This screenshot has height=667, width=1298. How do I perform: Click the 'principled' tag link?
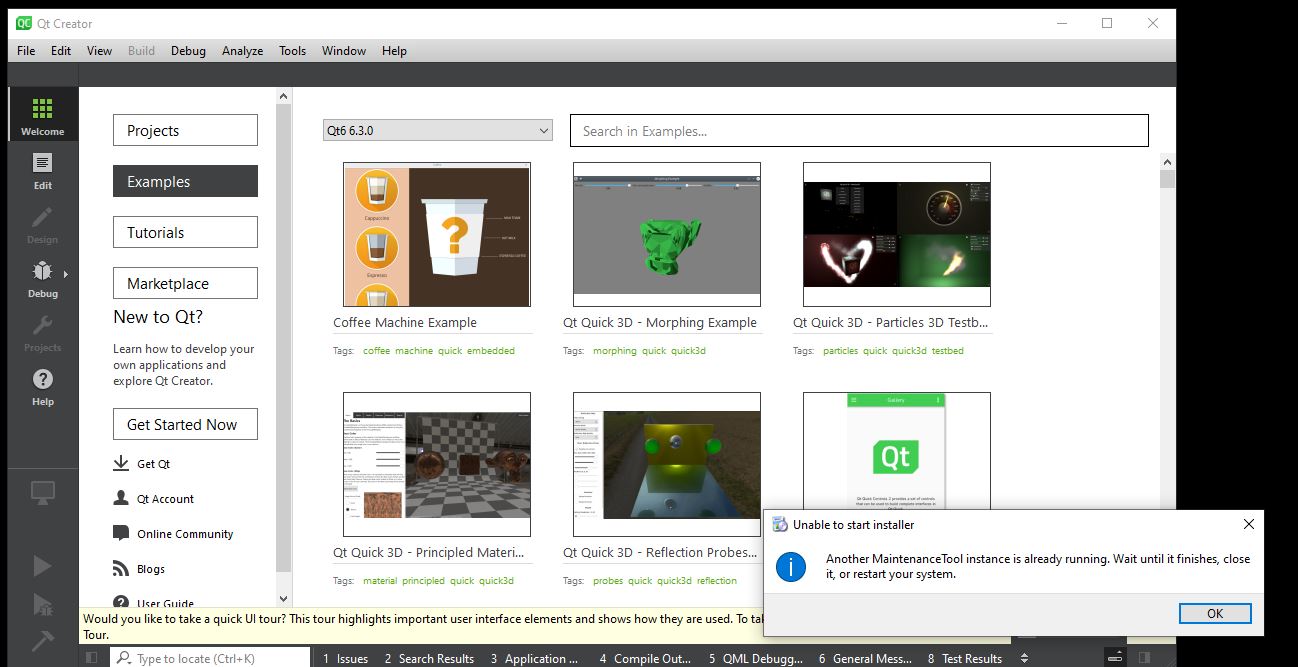pos(423,581)
